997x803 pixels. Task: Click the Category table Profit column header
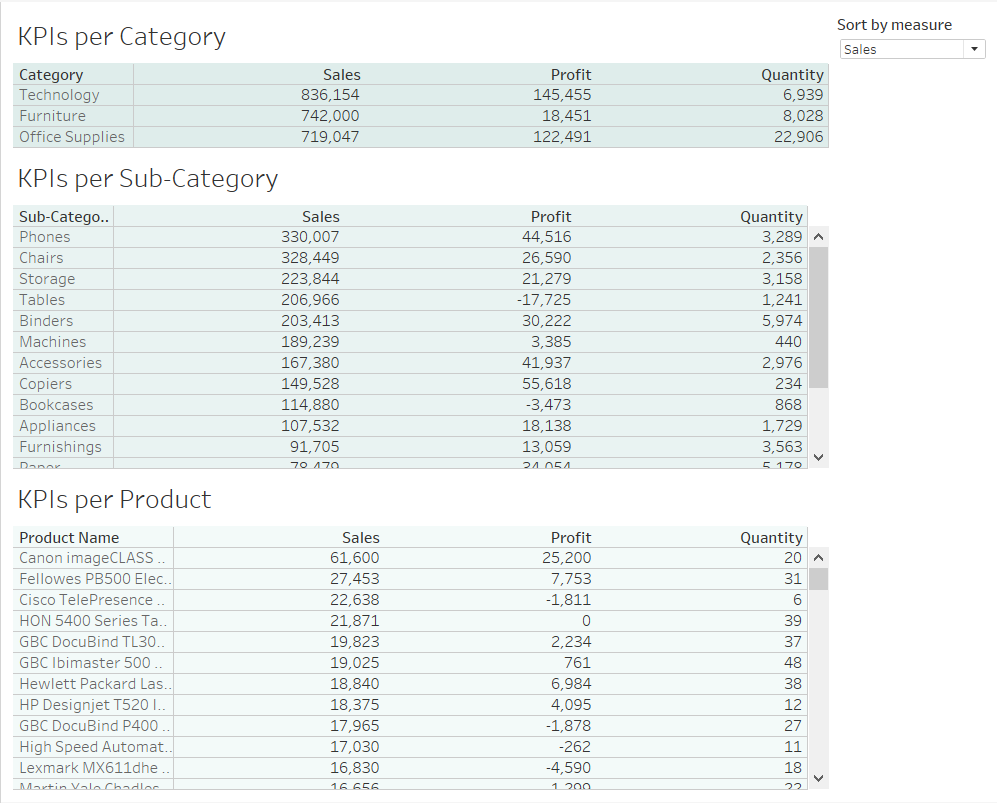[570, 74]
